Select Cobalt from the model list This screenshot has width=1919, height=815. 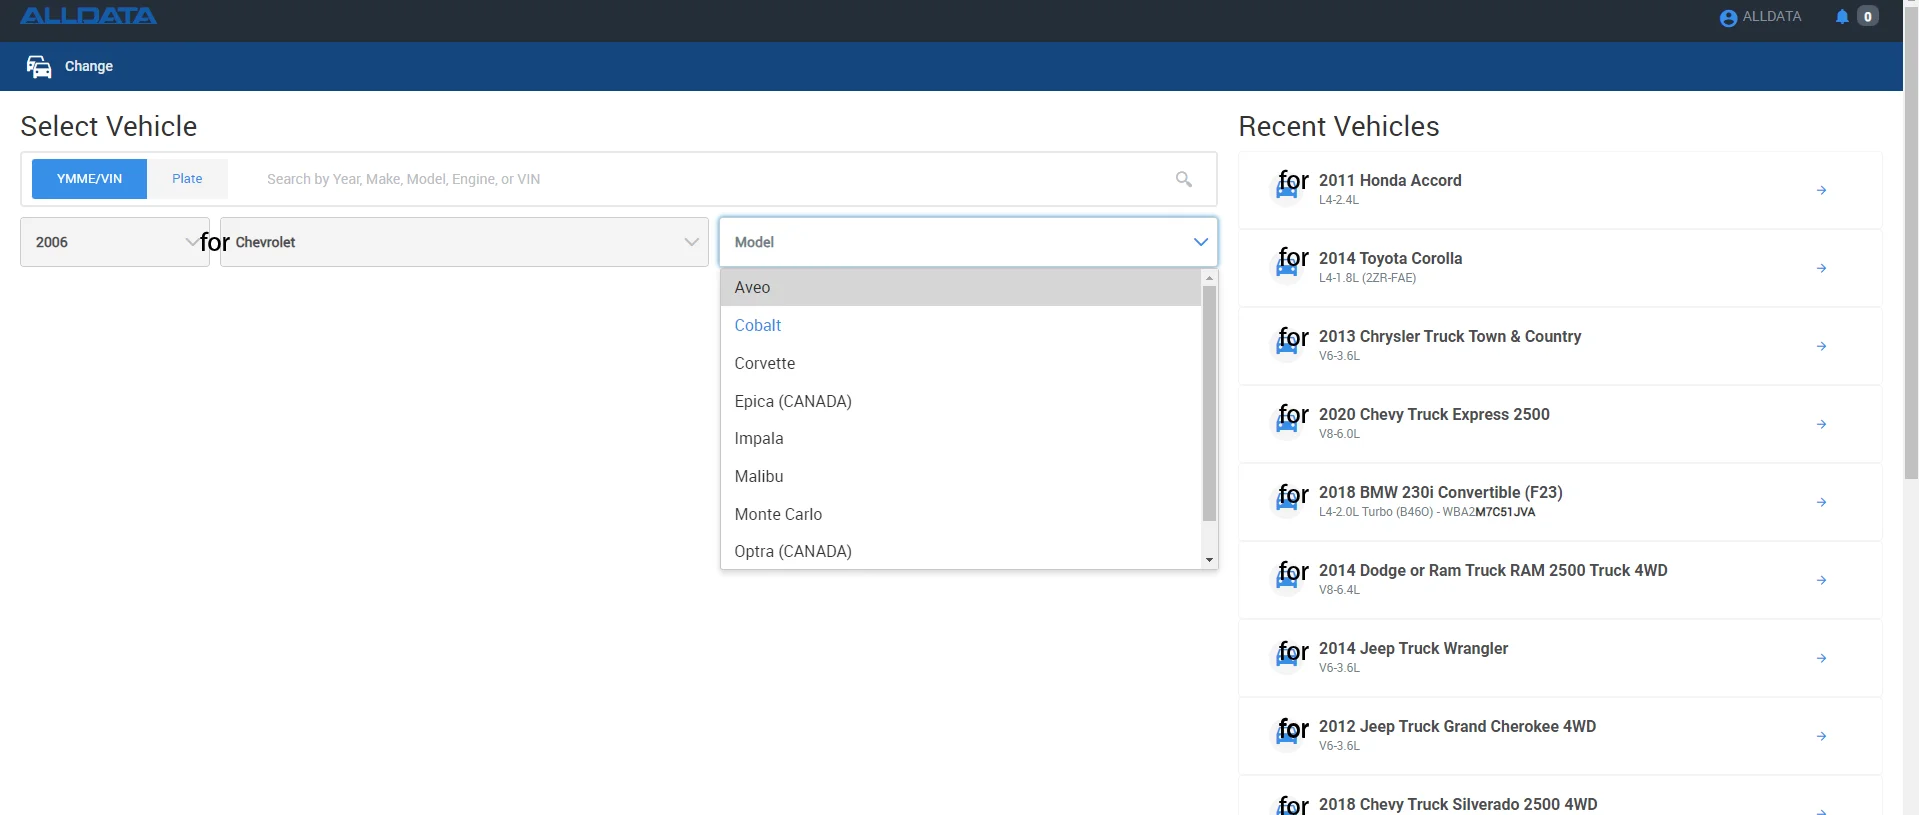[x=960, y=325]
